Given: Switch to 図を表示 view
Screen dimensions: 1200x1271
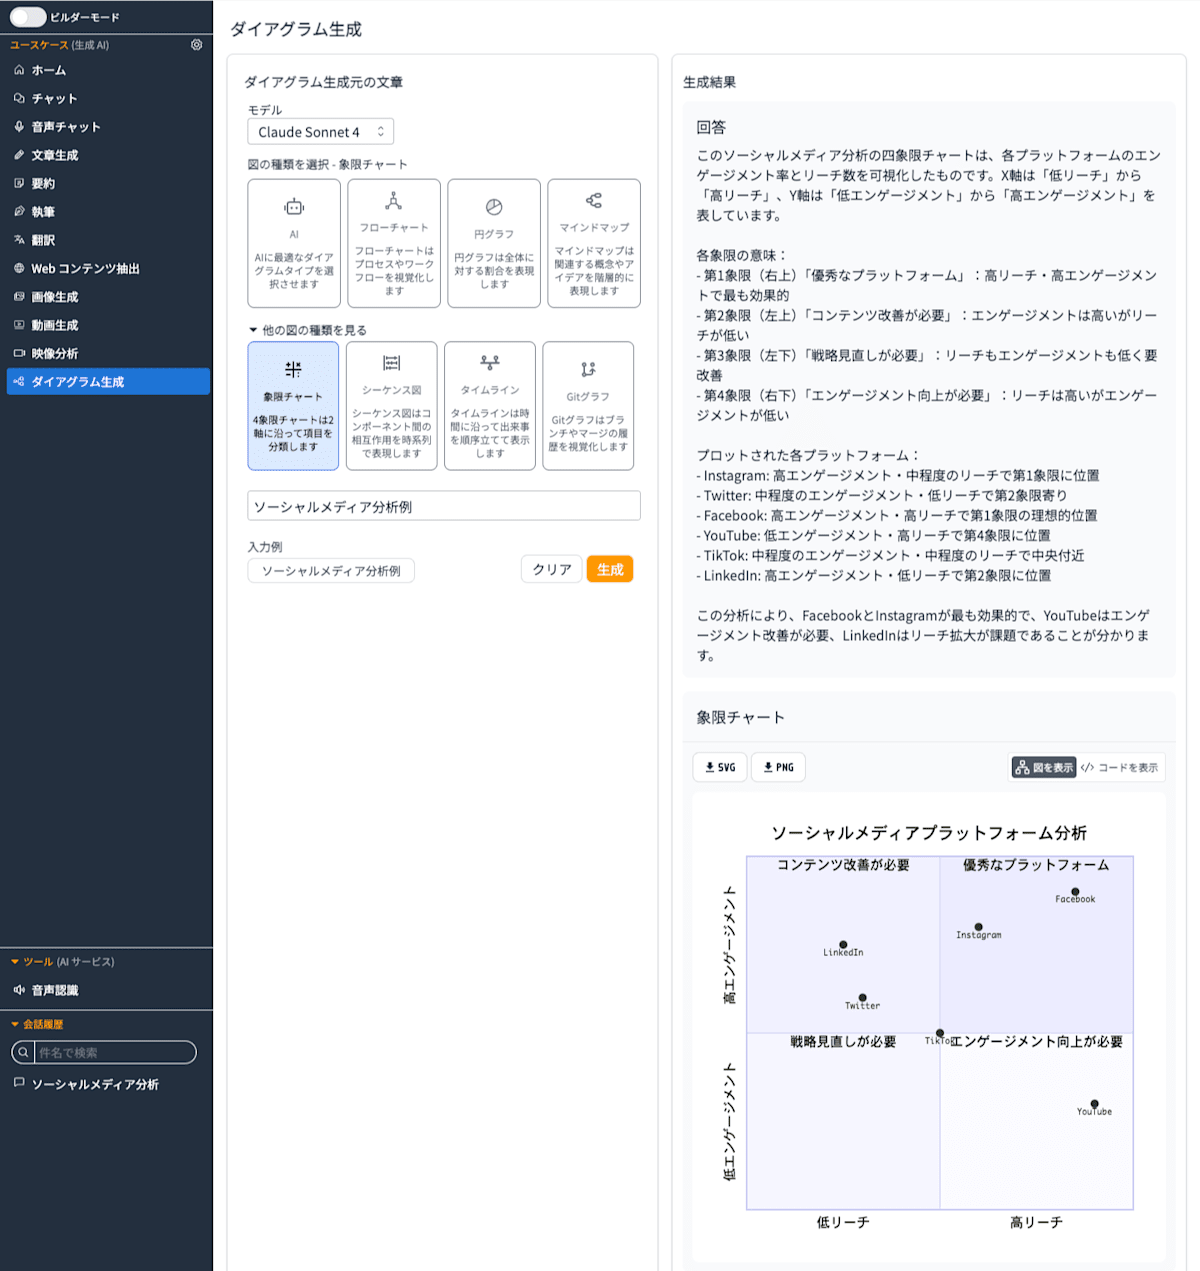Looking at the screenshot, I should click(1044, 767).
